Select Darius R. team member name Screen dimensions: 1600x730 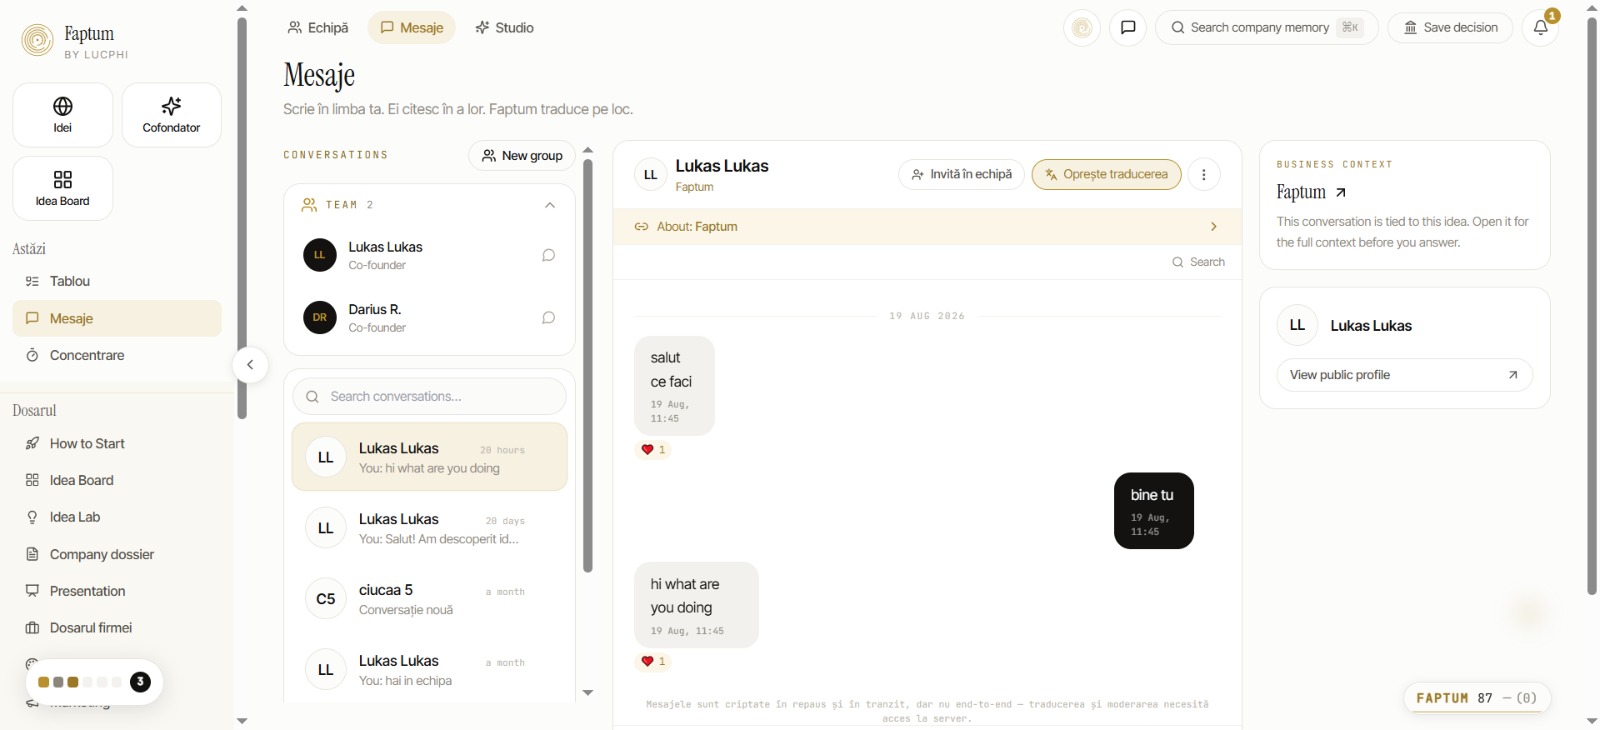375,310
